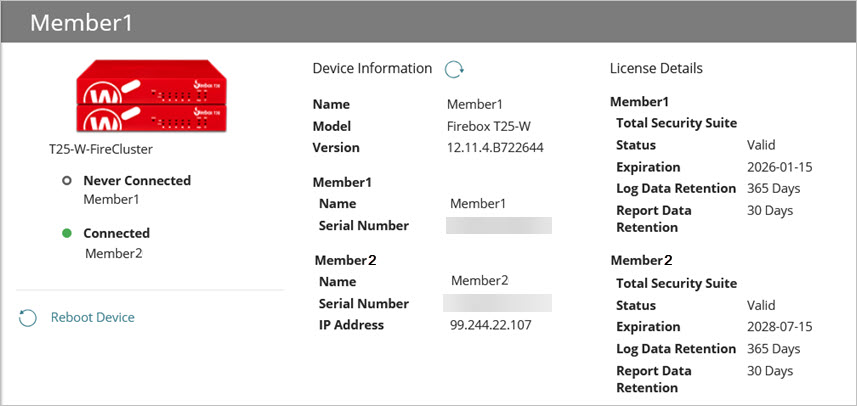857x406 pixels.
Task: Click the Device Information heading
Action: [x=372, y=68]
